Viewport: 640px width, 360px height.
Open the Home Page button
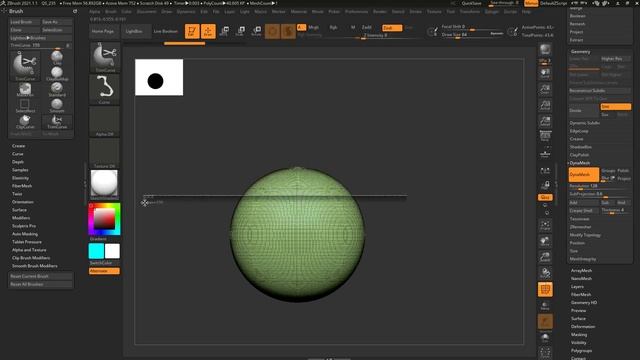coord(103,31)
